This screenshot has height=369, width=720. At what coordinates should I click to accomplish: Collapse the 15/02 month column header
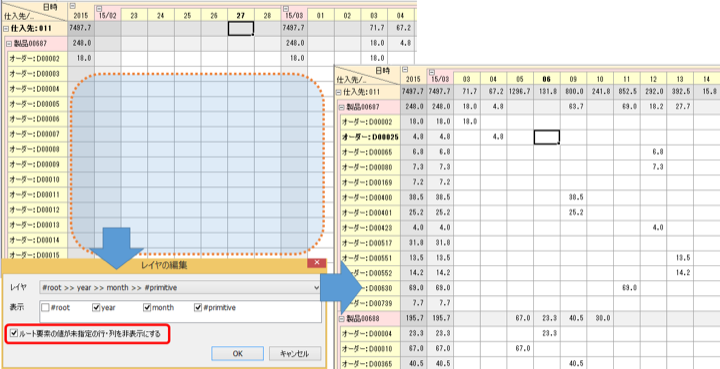[x=99, y=8]
